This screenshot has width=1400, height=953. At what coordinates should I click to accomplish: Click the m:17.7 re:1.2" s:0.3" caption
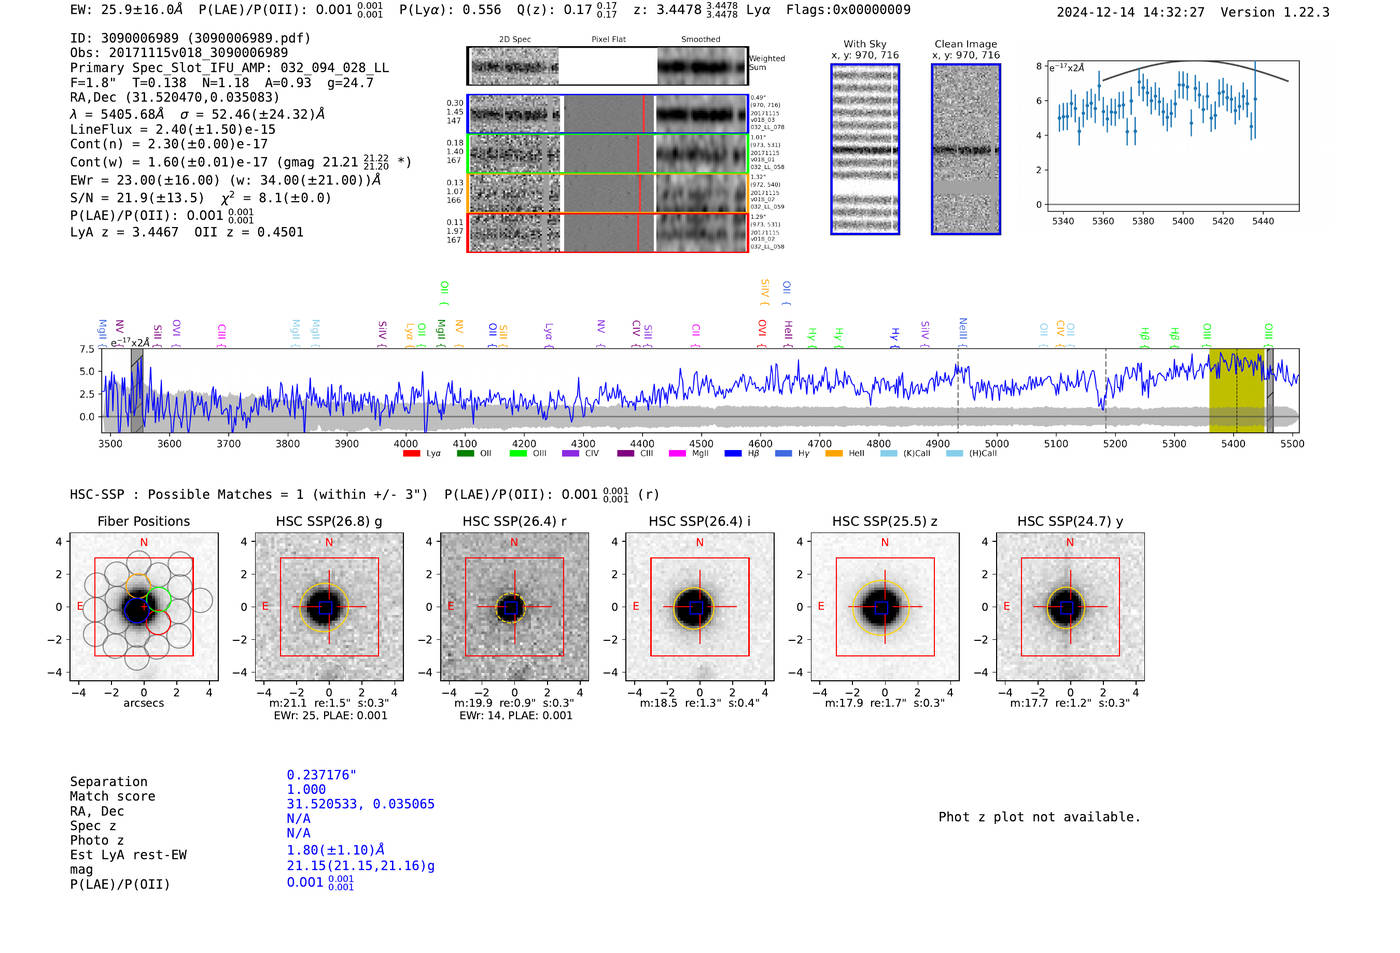[1070, 703]
